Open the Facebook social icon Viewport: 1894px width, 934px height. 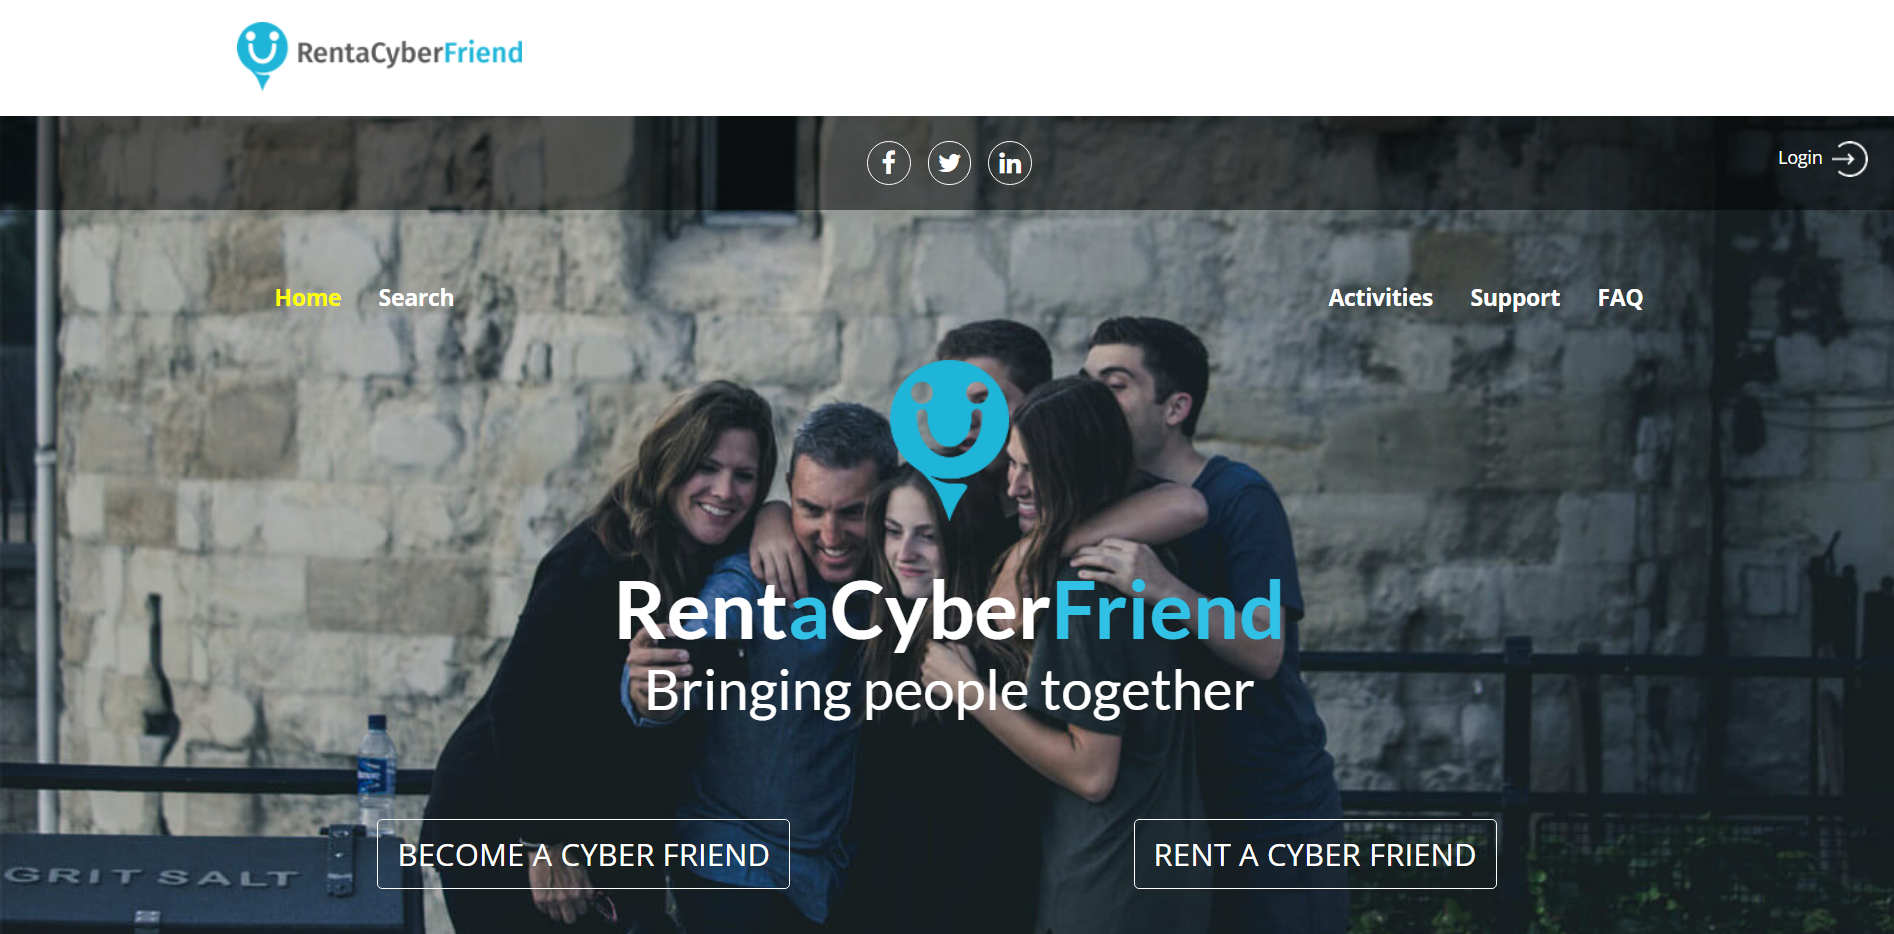(888, 163)
